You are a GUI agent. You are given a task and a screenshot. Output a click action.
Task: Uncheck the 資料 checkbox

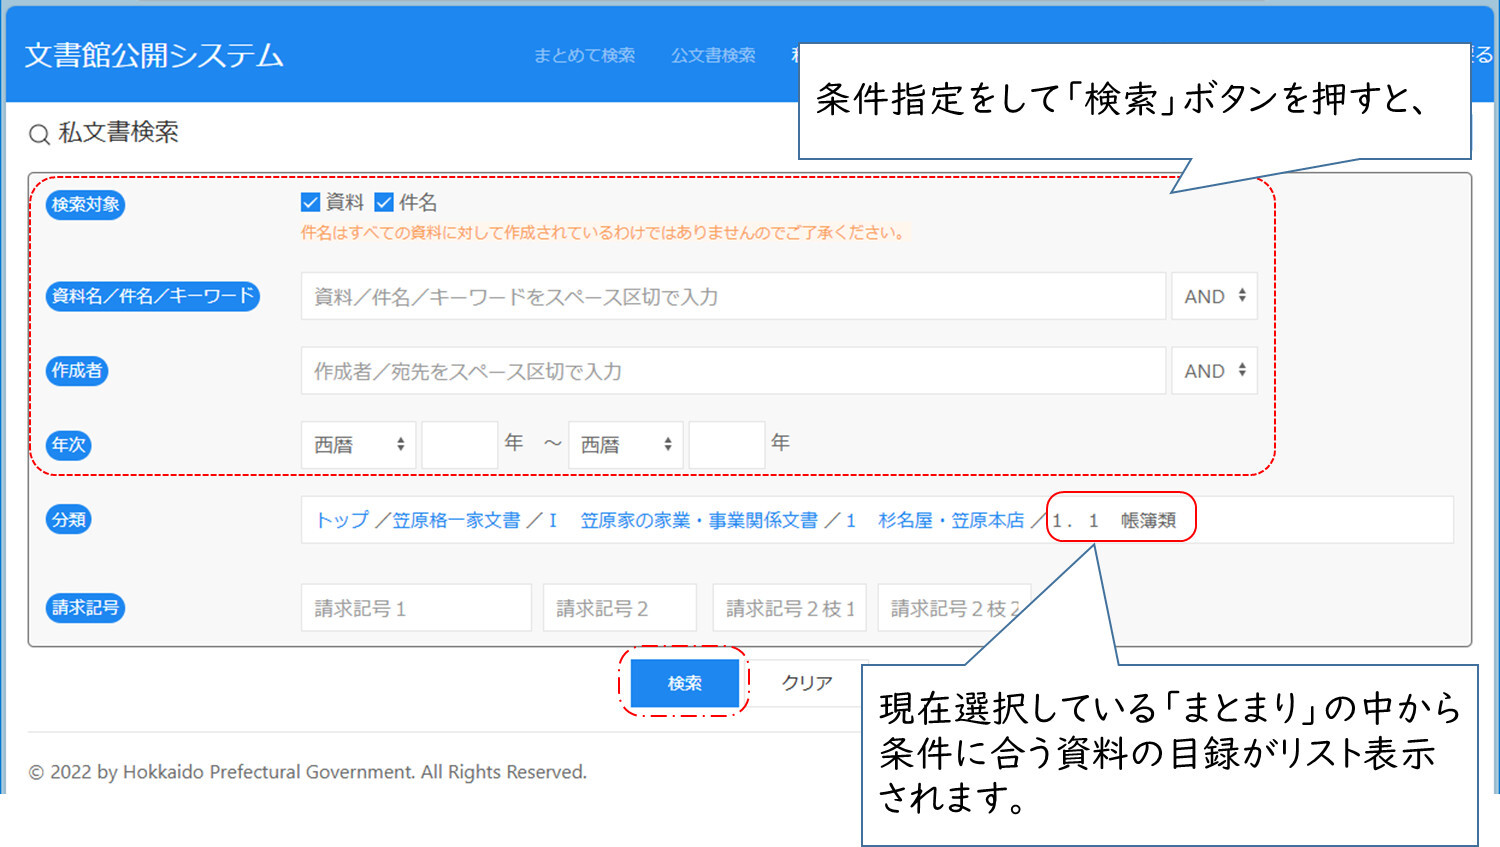(x=310, y=202)
